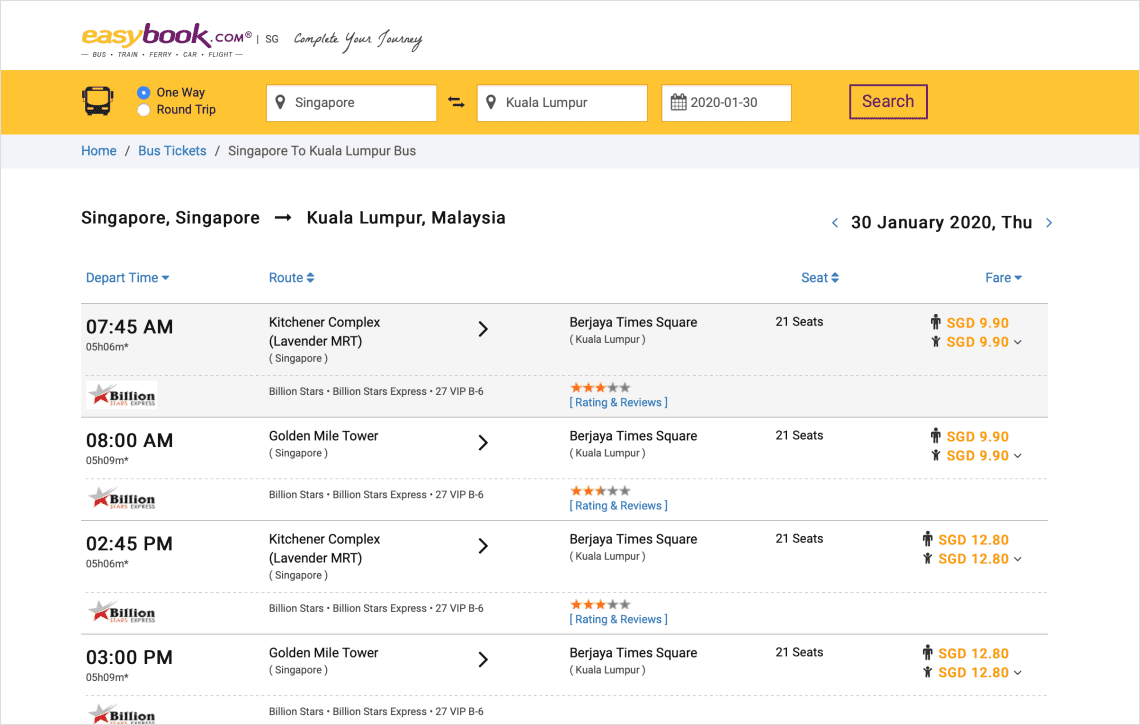Click the 2020-01-30 date field
Viewport: 1140px width, 725px height.
pyautogui.click(x=726, y=103)
